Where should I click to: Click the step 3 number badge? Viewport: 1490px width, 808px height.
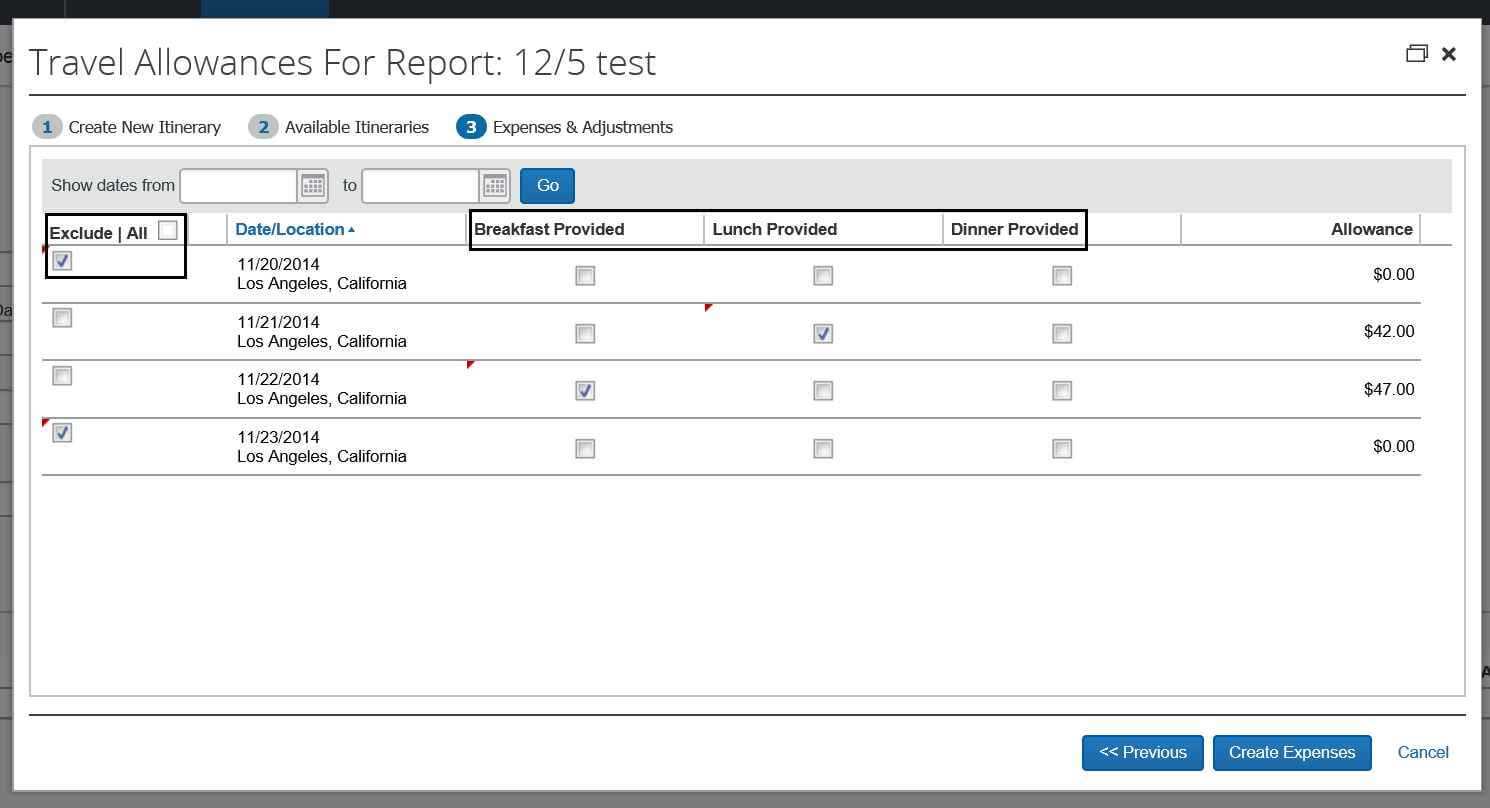click(471, 127)
